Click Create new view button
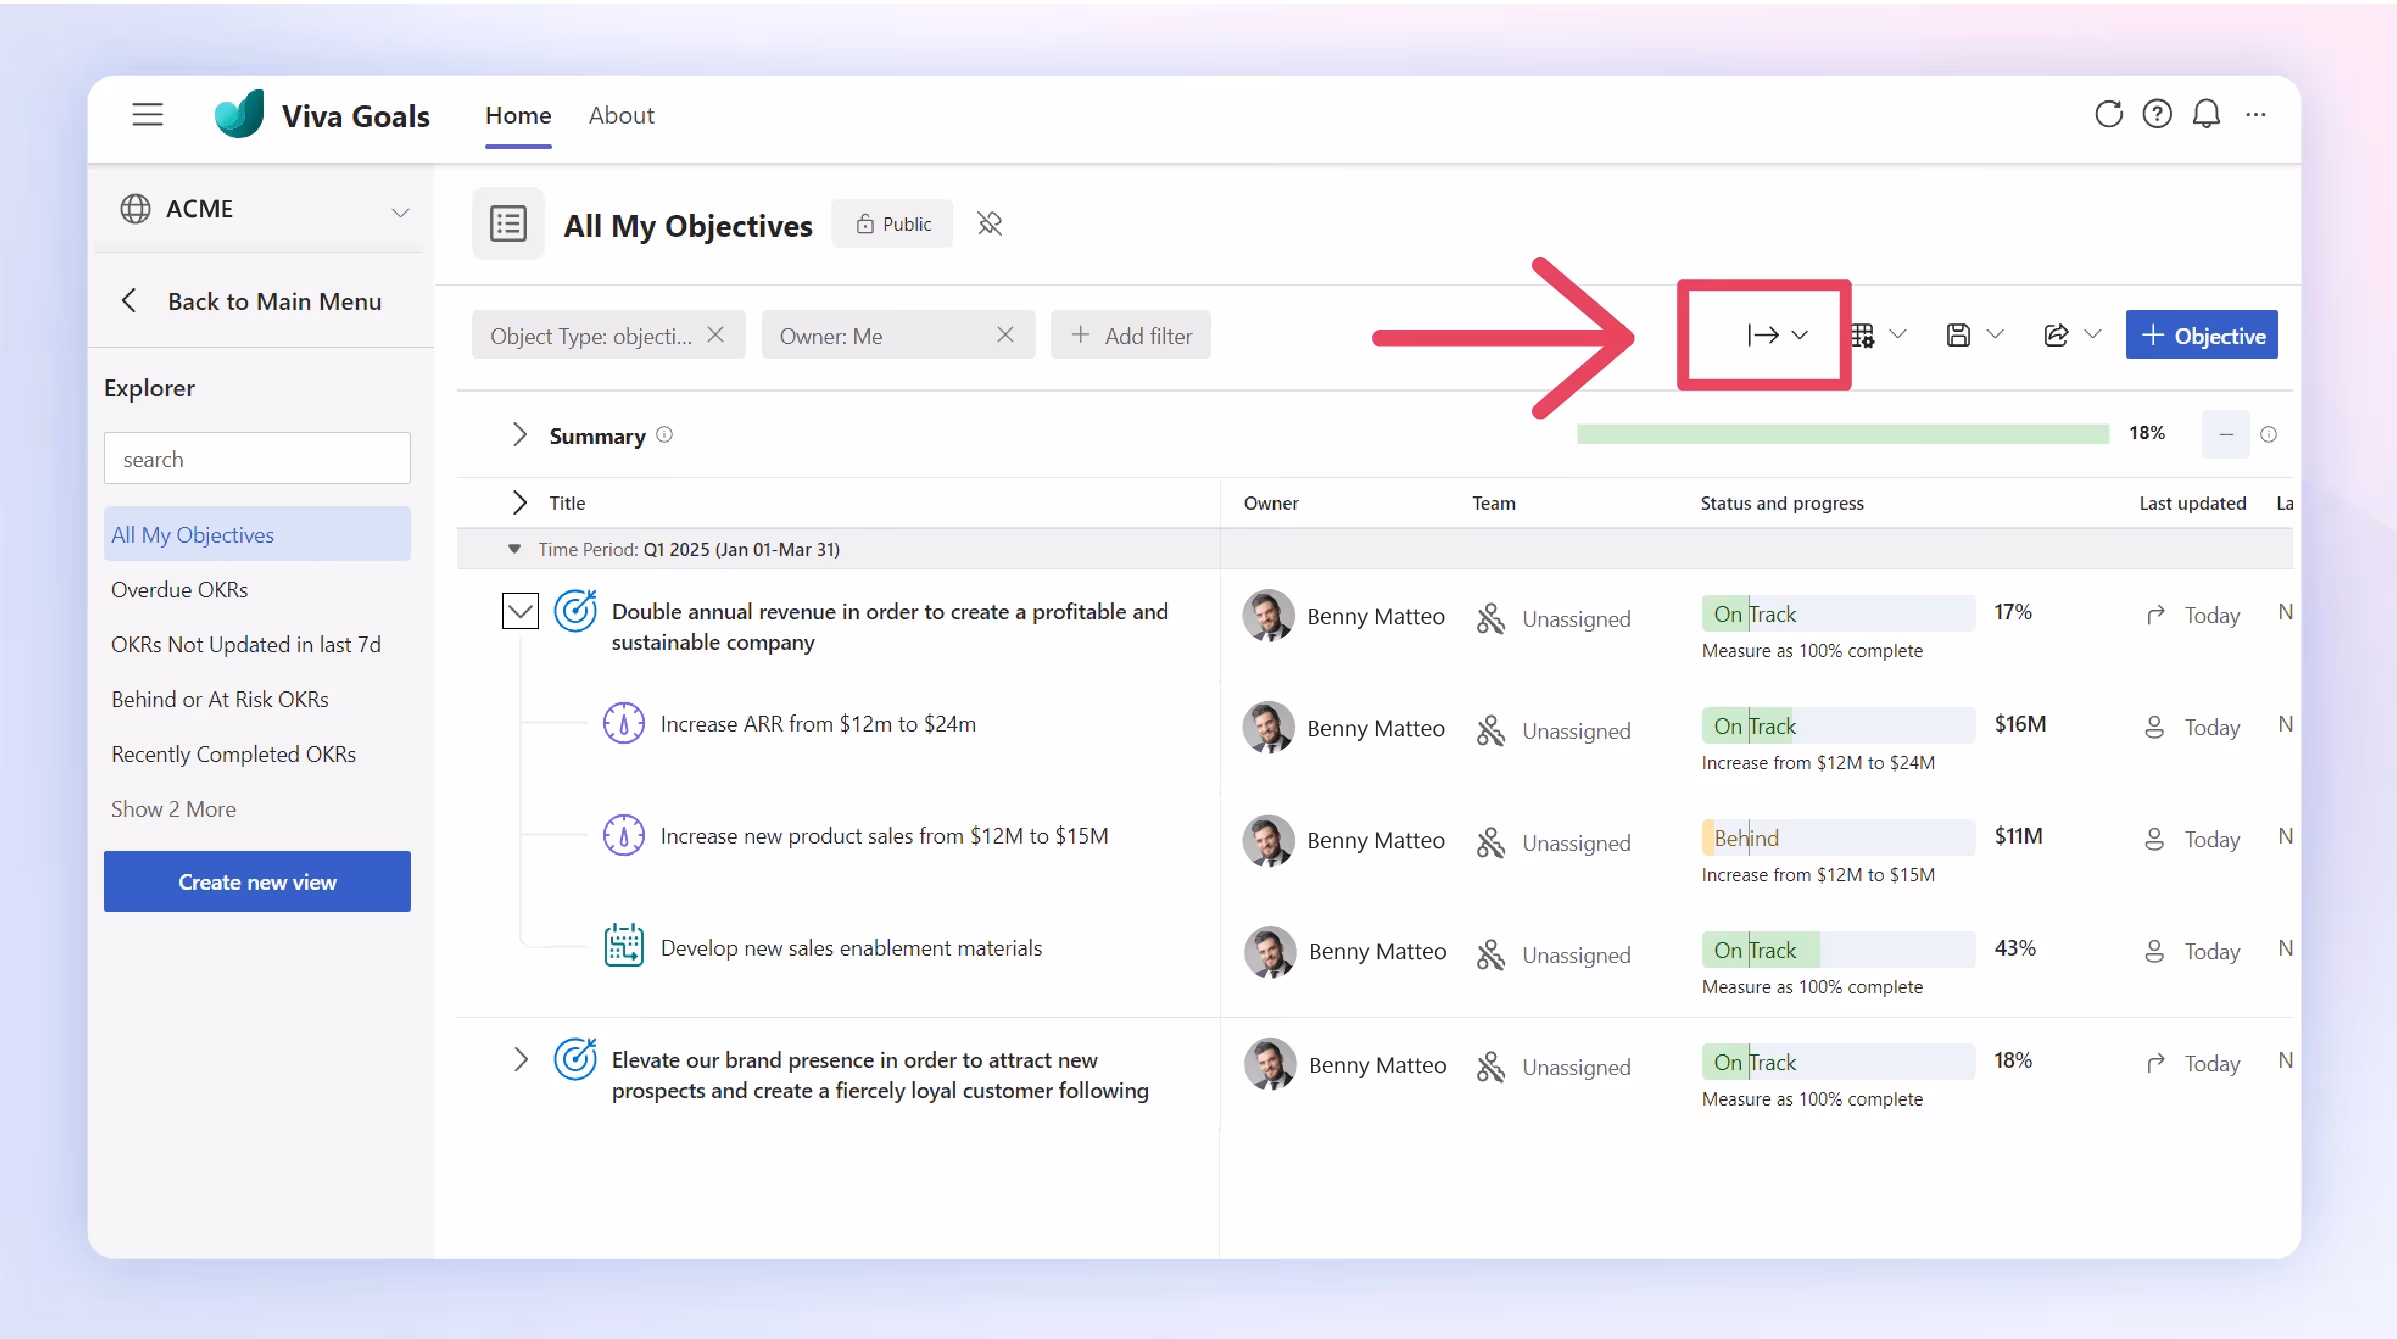Image resolution: width=2397 pixels, height=1339 pixels. pos(257,881)
